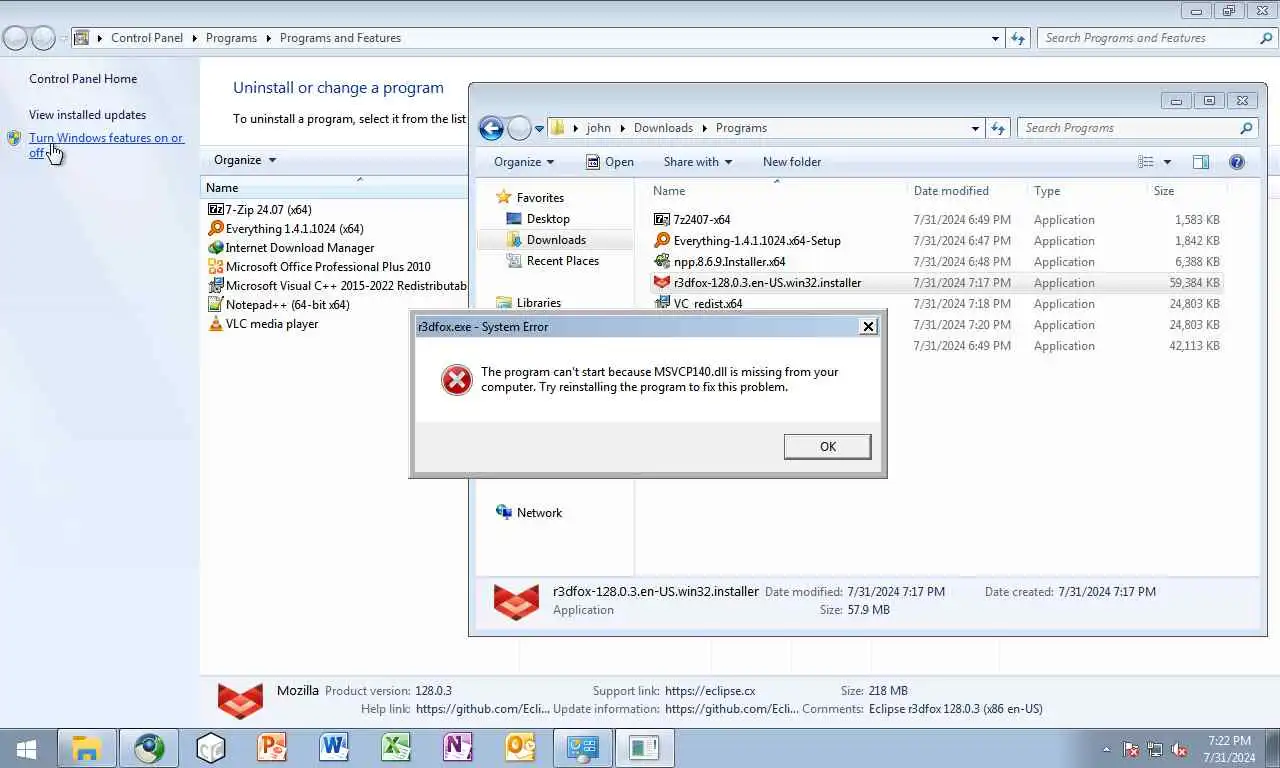This screenshot has width=1280, height=768.
Task: Open File Explorer from the taskbar
Action: click(87, 748)
